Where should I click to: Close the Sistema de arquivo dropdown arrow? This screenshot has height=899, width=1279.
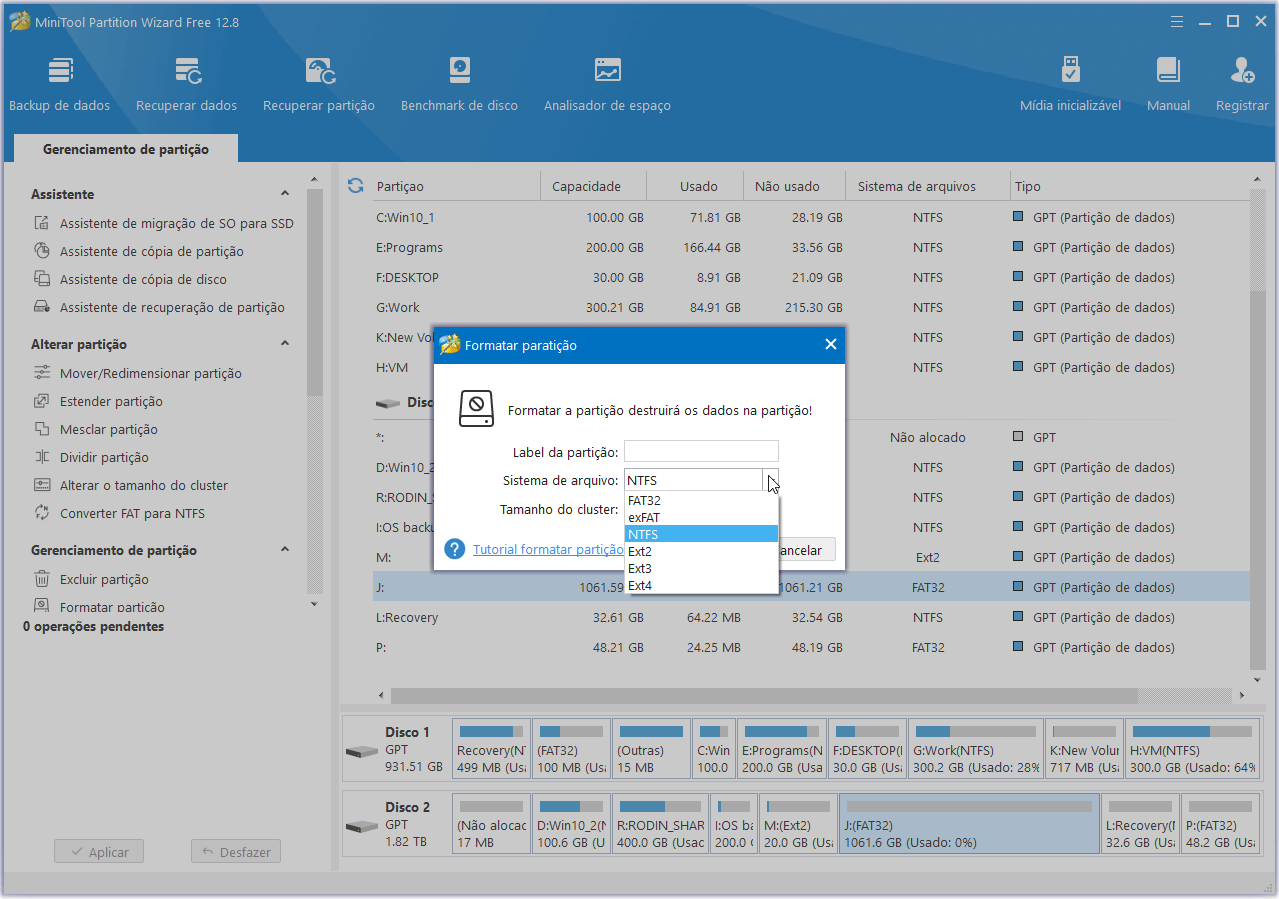(770, 481)
